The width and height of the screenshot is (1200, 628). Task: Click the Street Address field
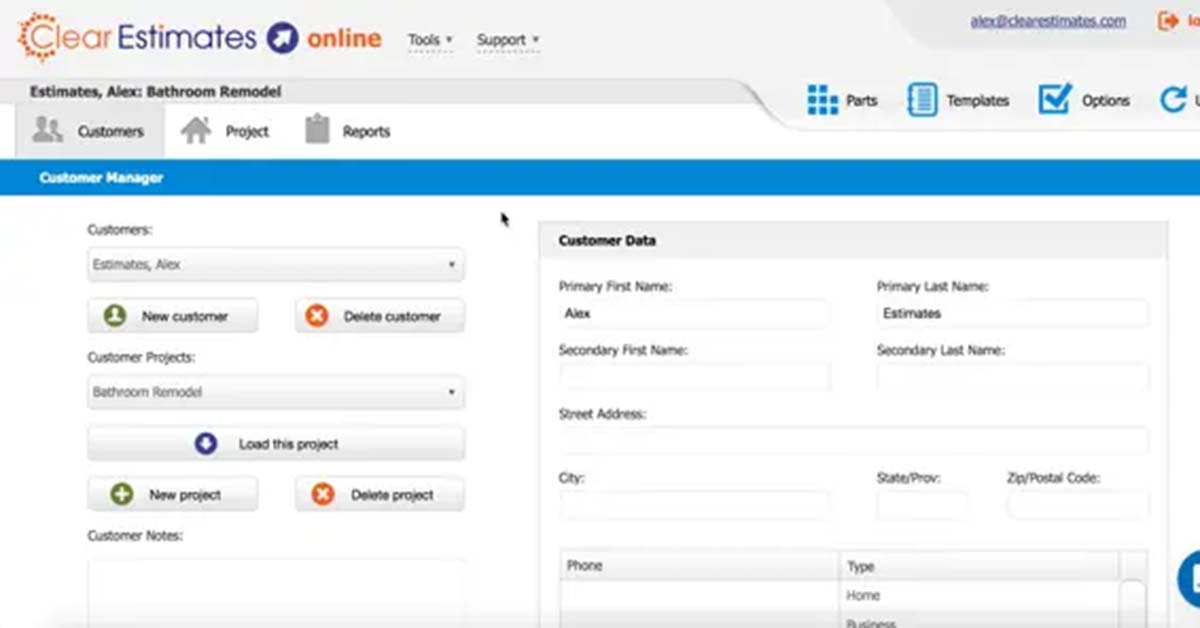[x=854, y=441]
